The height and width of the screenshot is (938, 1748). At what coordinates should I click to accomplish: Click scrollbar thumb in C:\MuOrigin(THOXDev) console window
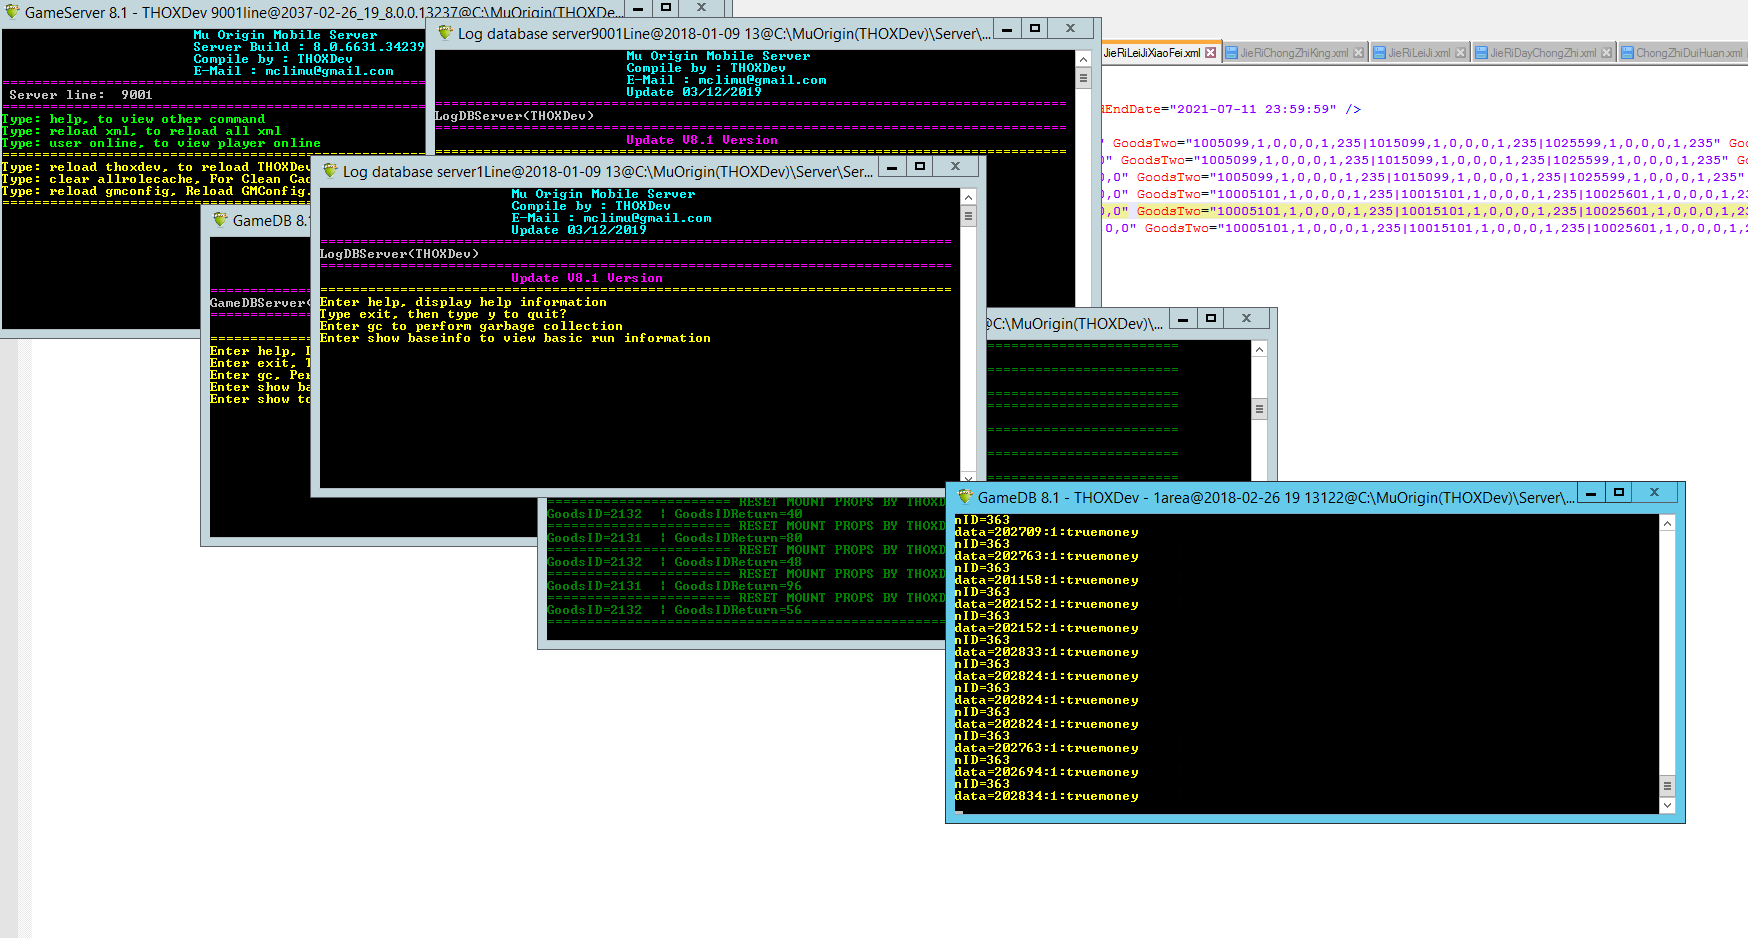1259,409
